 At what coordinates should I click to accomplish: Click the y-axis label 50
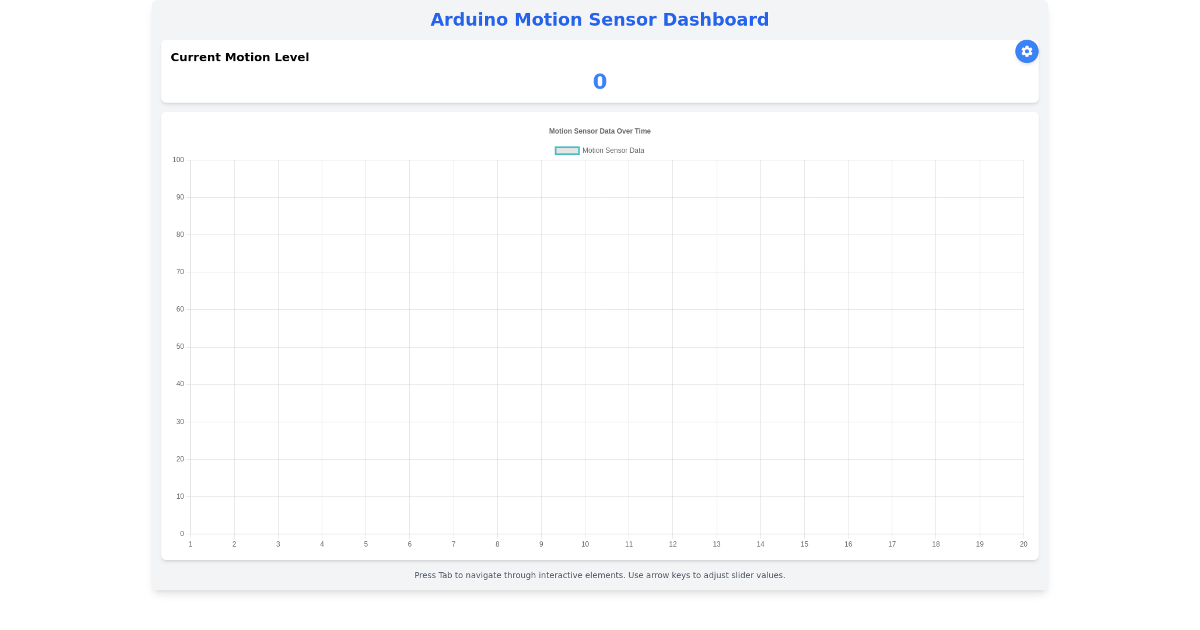point(179,346)
